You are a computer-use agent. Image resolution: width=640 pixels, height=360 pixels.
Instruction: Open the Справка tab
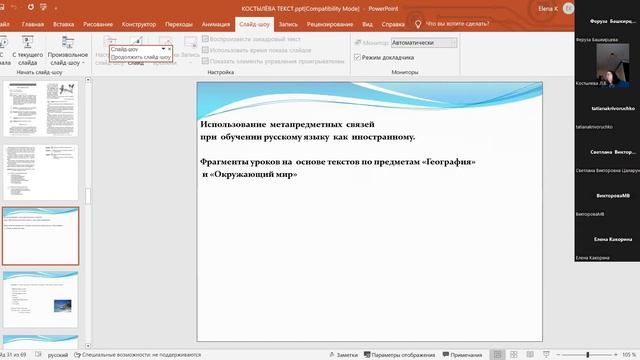393,24
